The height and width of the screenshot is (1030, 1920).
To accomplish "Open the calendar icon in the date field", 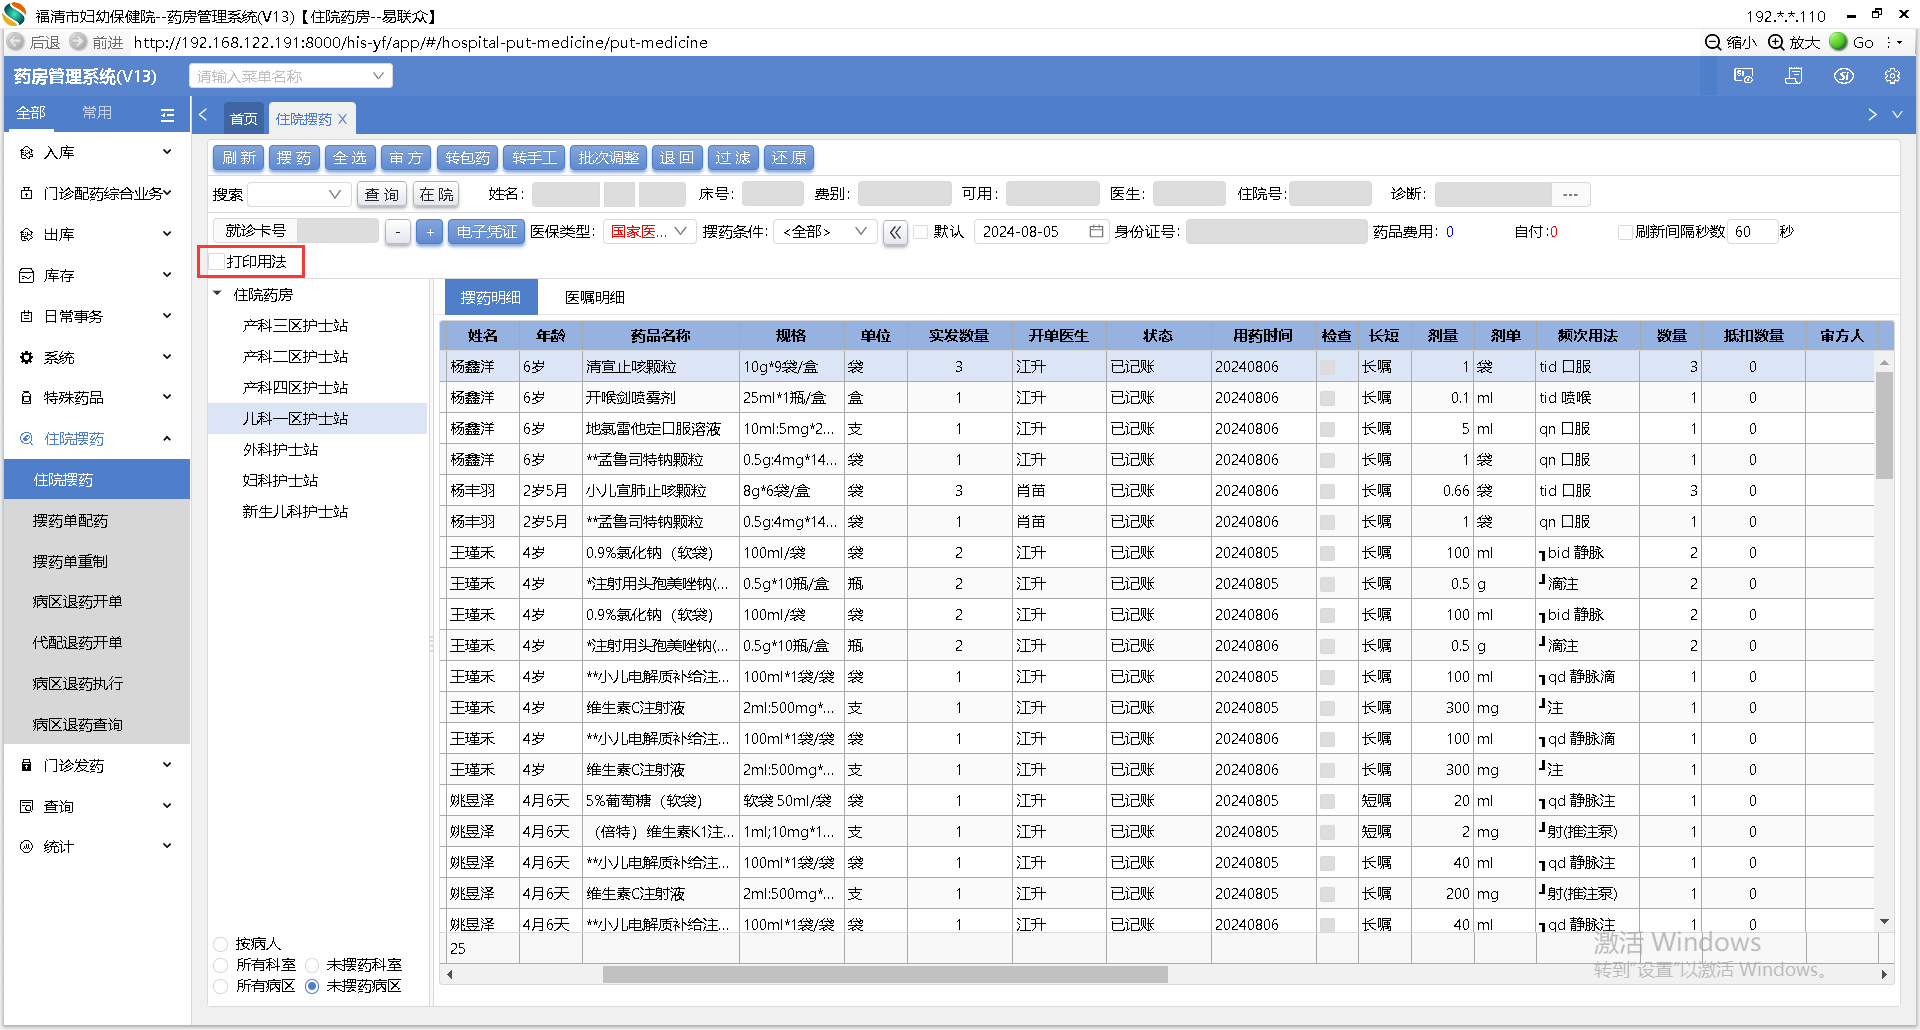I will (x=1096, y=231).
